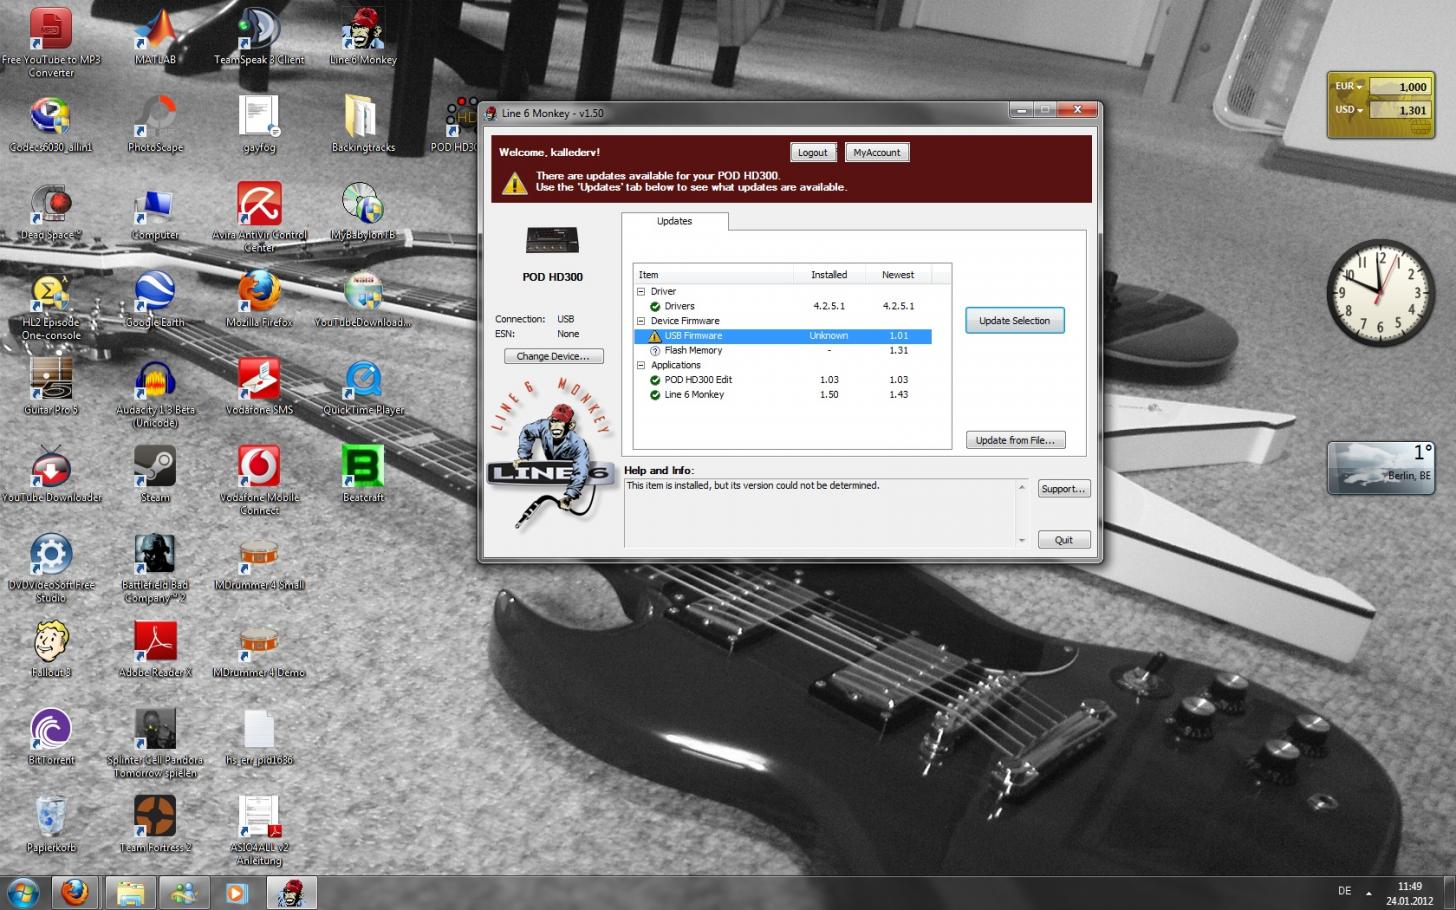The height and width of the screenshot is (910, 1456).
Task: Click the Support button
Action: click(x=1063, y=489)
